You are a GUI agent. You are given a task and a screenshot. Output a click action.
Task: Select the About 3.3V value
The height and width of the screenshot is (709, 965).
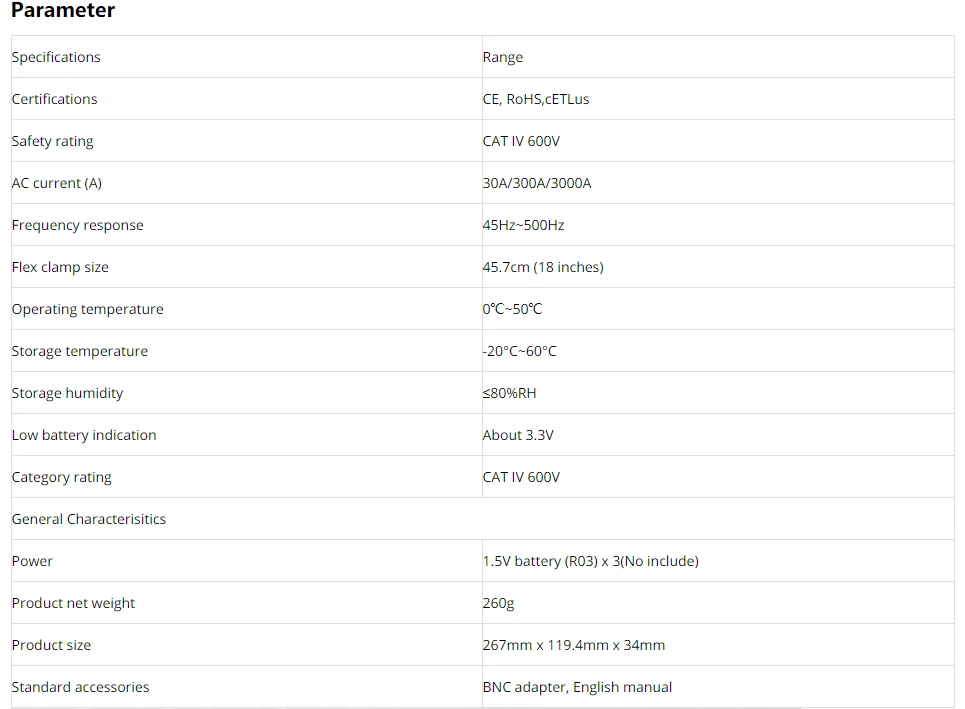point(518,435)
